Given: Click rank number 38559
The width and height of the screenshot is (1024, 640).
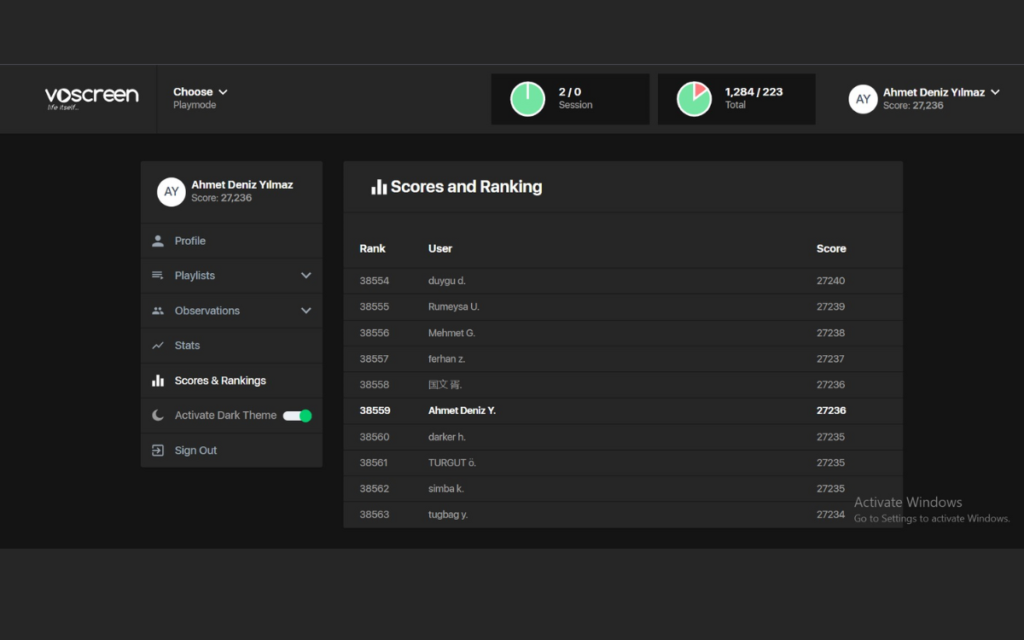Looking at the screenshot, I should pos(375,411).
